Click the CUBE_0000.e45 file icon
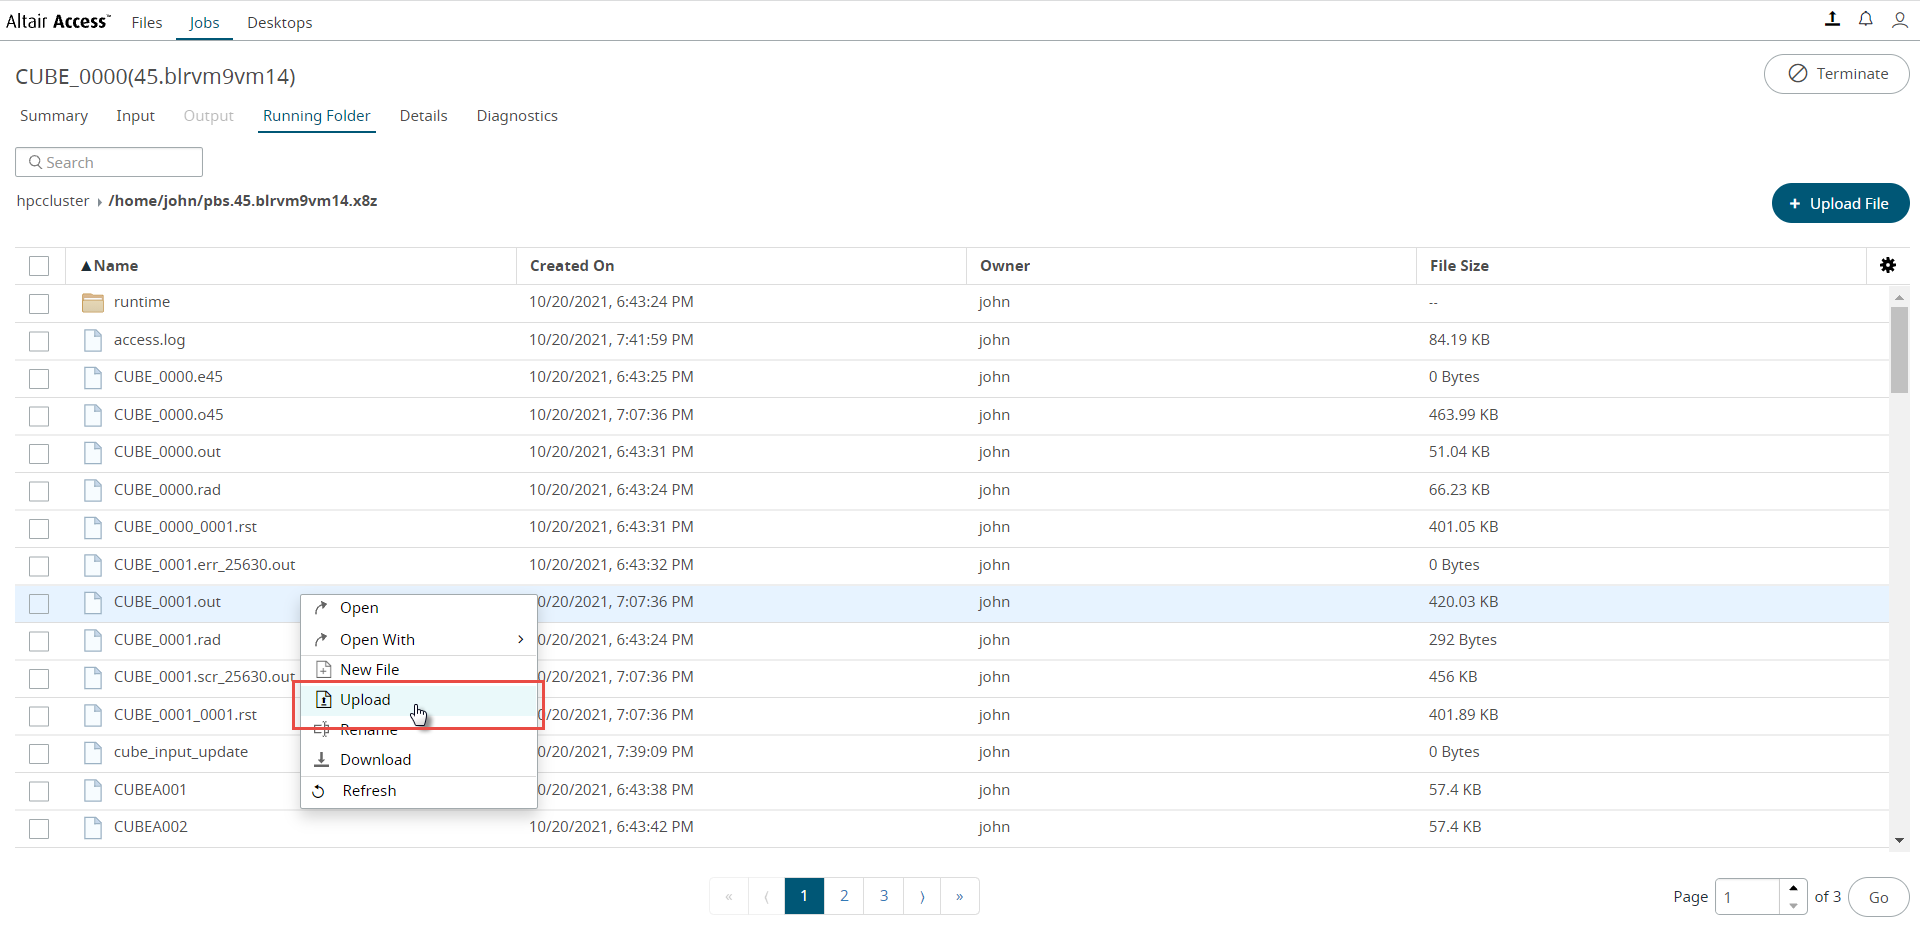This screenshot has height=942, width=1920. pos(93,377)
